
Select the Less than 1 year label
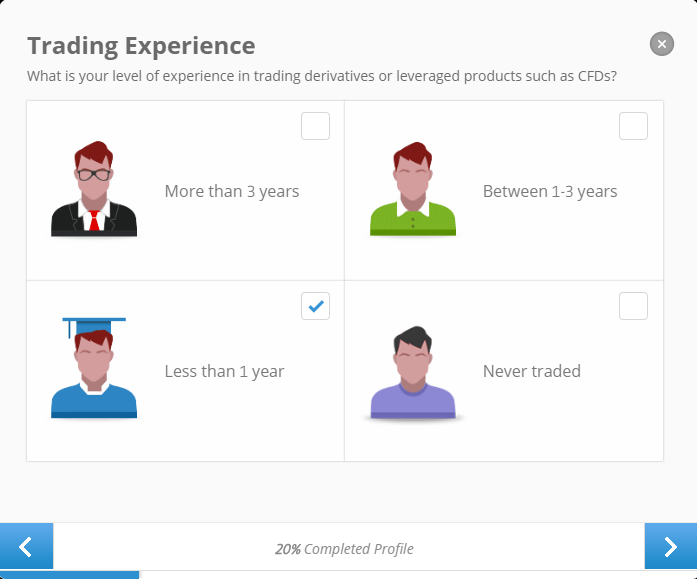[x=224, y=371]
